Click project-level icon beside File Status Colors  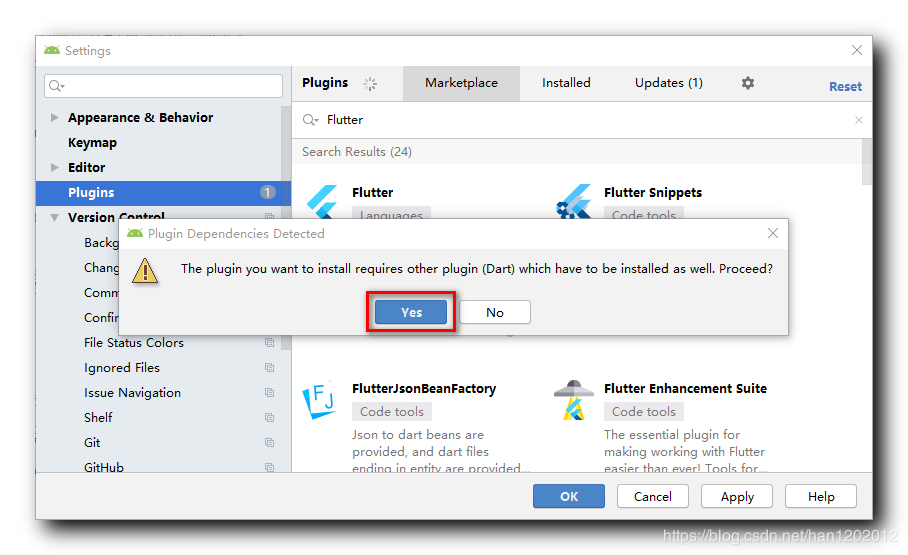coord(269,342)
